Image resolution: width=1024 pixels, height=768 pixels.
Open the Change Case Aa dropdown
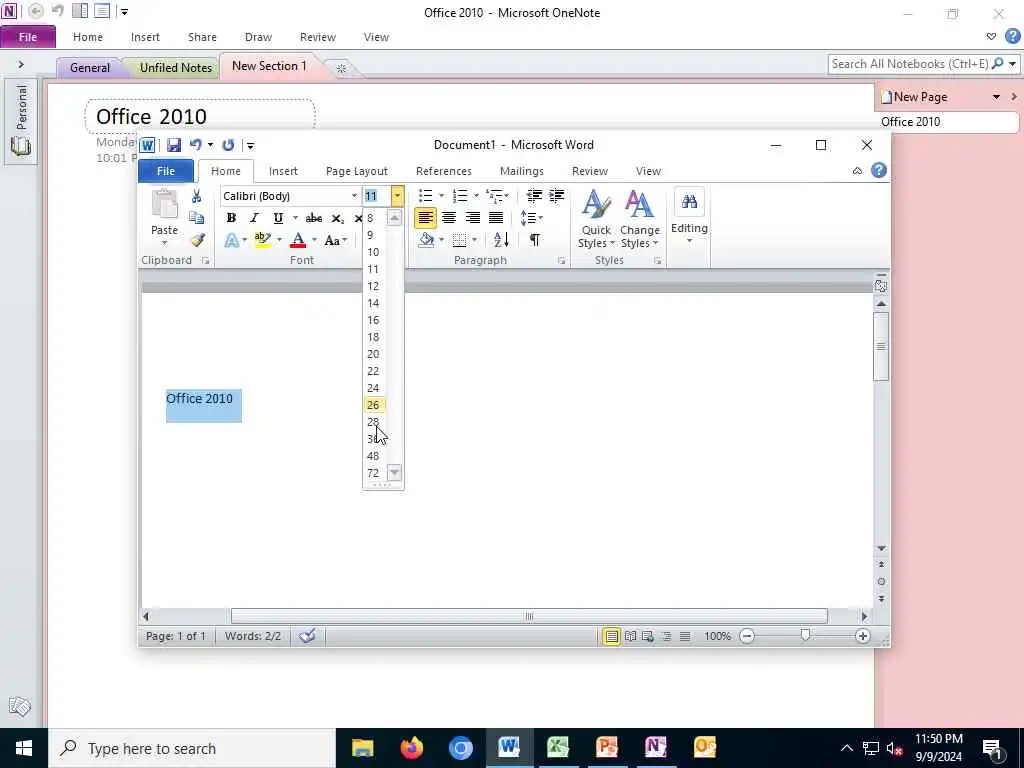pos(336,240)
